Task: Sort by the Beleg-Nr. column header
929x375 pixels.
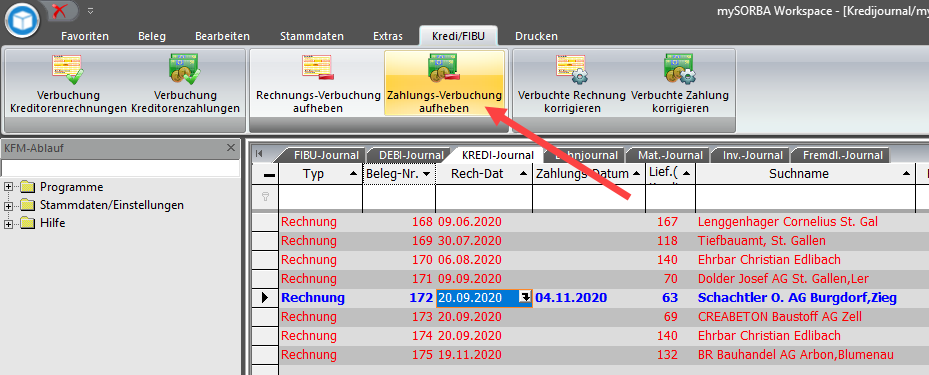Action: 399,174
